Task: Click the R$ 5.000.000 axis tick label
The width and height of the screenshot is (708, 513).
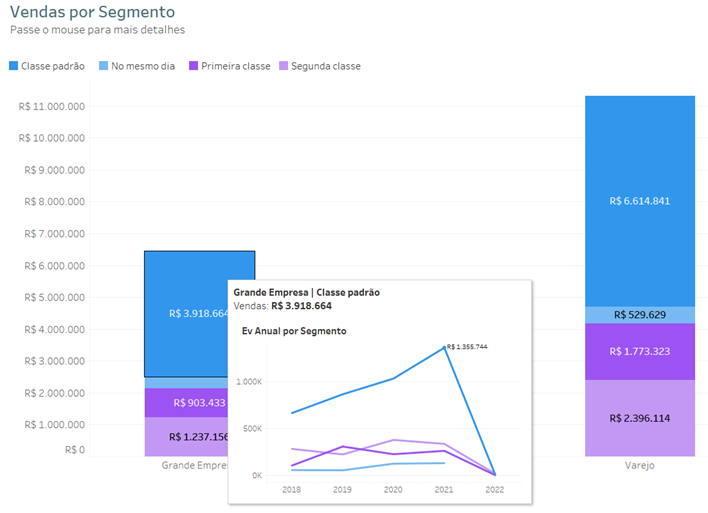Action: point(55,298)
